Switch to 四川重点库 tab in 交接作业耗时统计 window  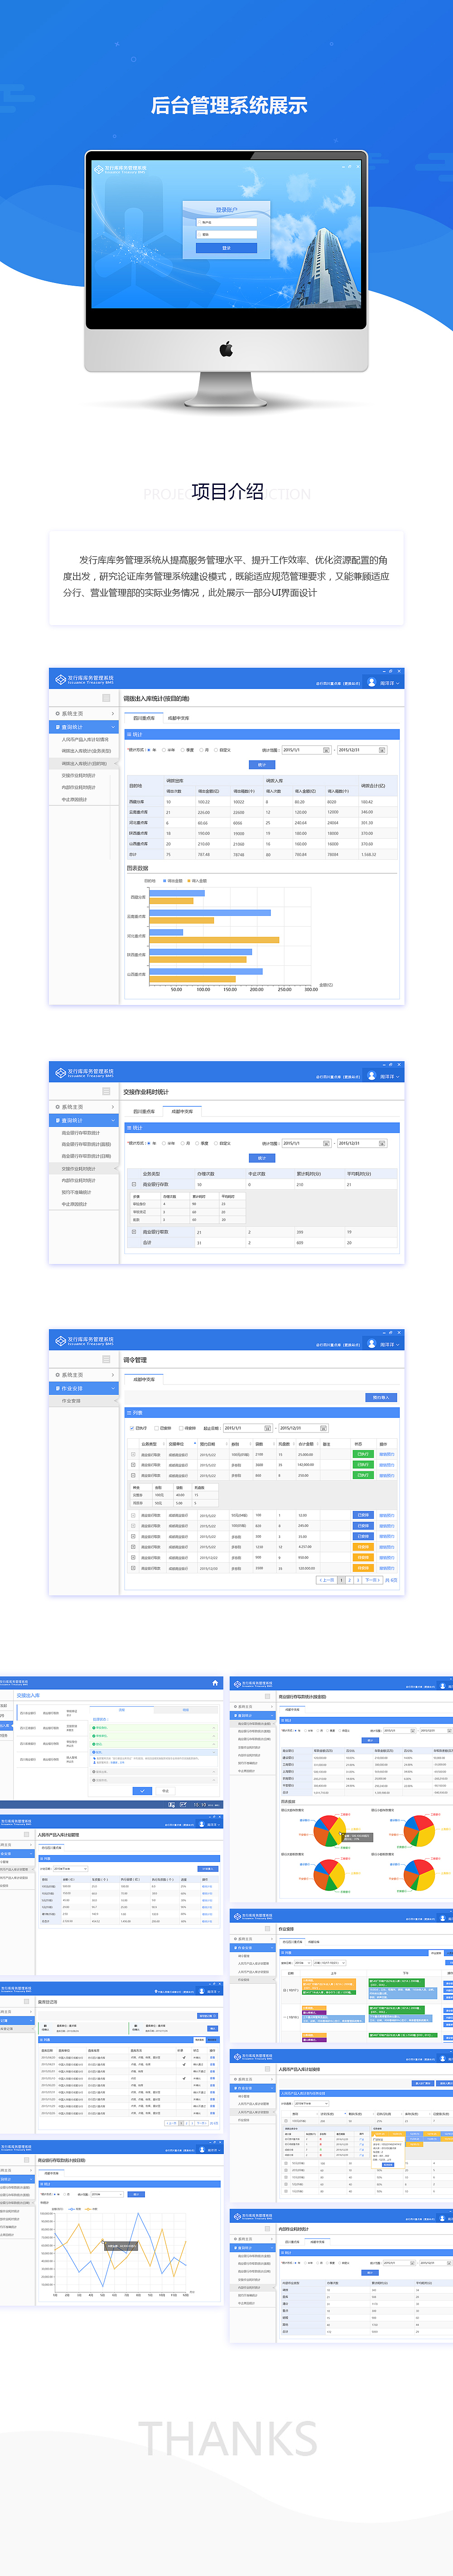click(x=144, y=1111)
